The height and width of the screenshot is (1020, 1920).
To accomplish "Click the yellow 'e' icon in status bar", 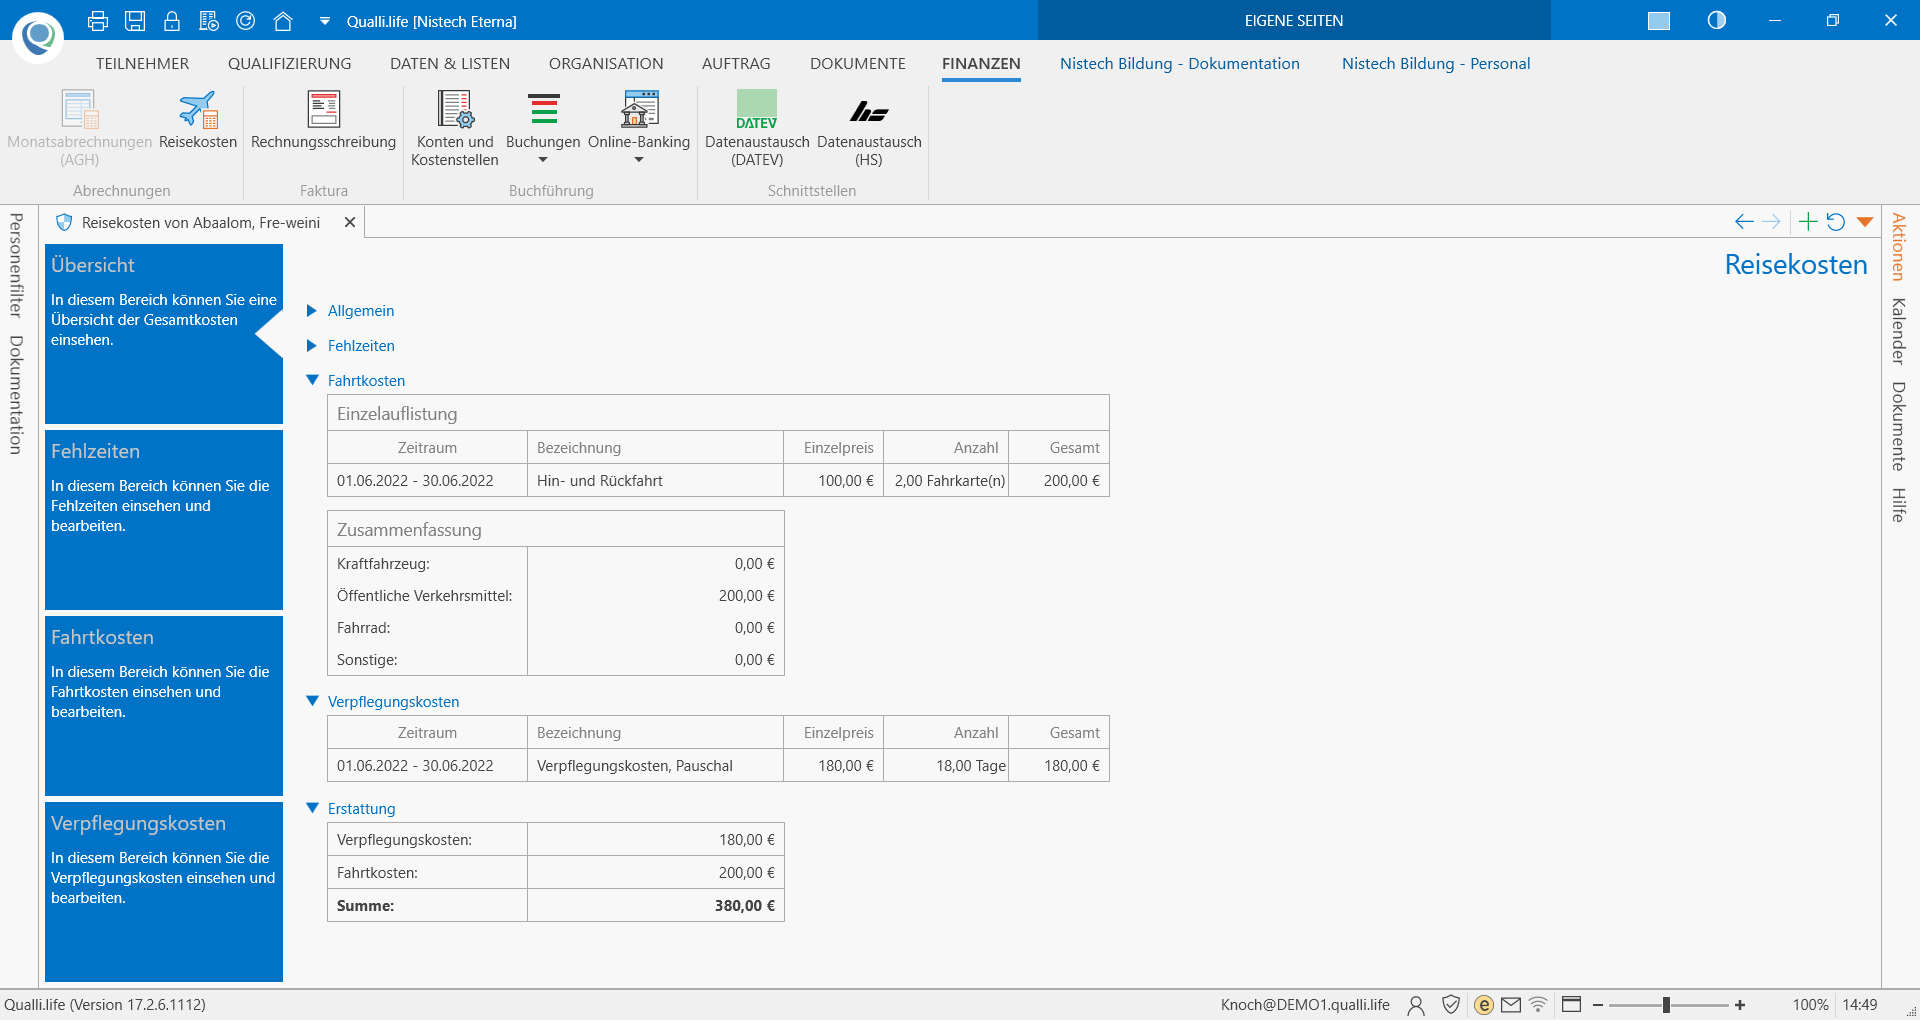I will click(1484, 1005).
